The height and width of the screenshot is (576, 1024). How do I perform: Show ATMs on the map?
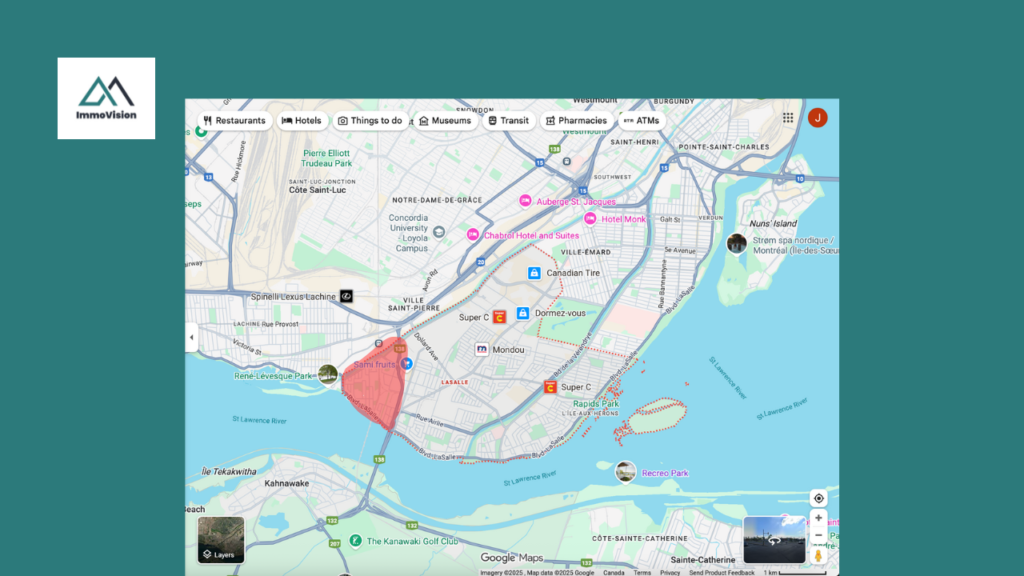(641, 121)
